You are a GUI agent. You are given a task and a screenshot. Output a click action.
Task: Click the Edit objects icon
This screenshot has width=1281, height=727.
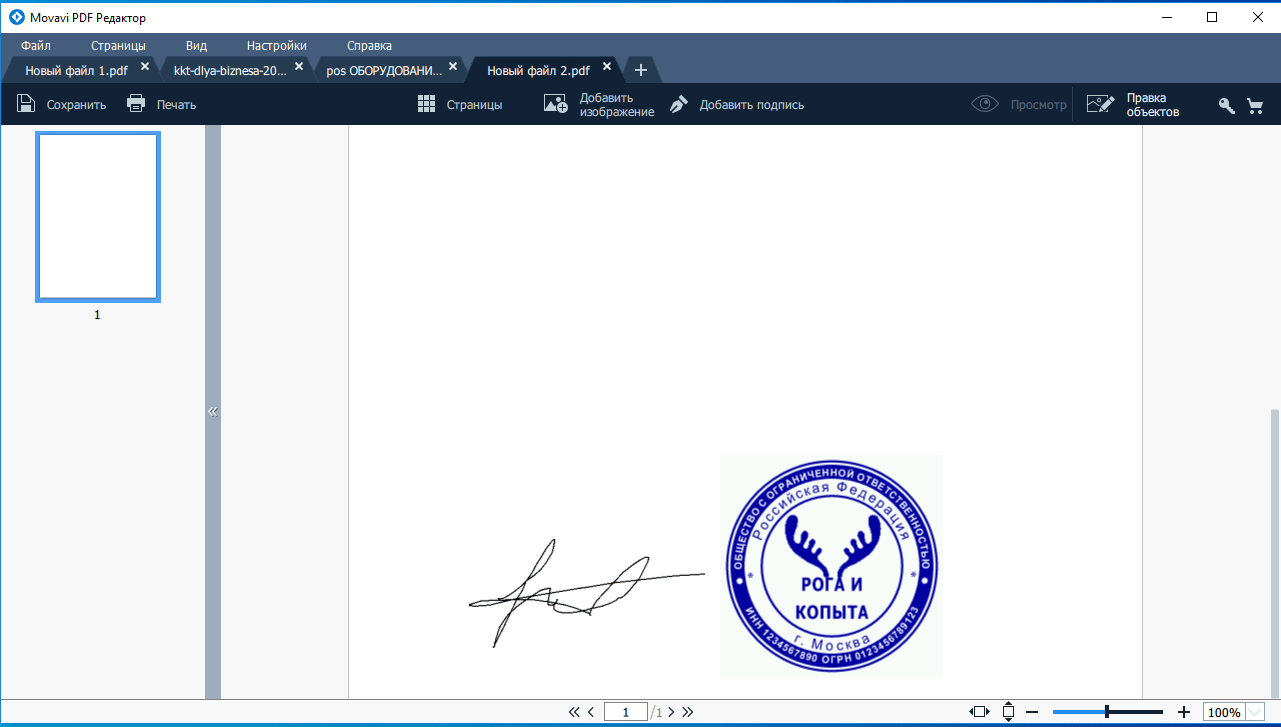click(1101, 104)
